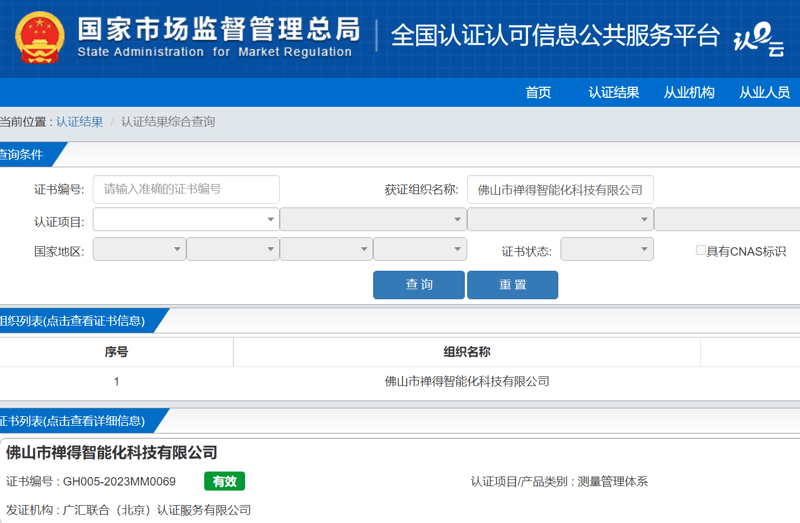Click the 获证组织名称 input field
The height and width of the screenshot is (523, 800).
560,190
